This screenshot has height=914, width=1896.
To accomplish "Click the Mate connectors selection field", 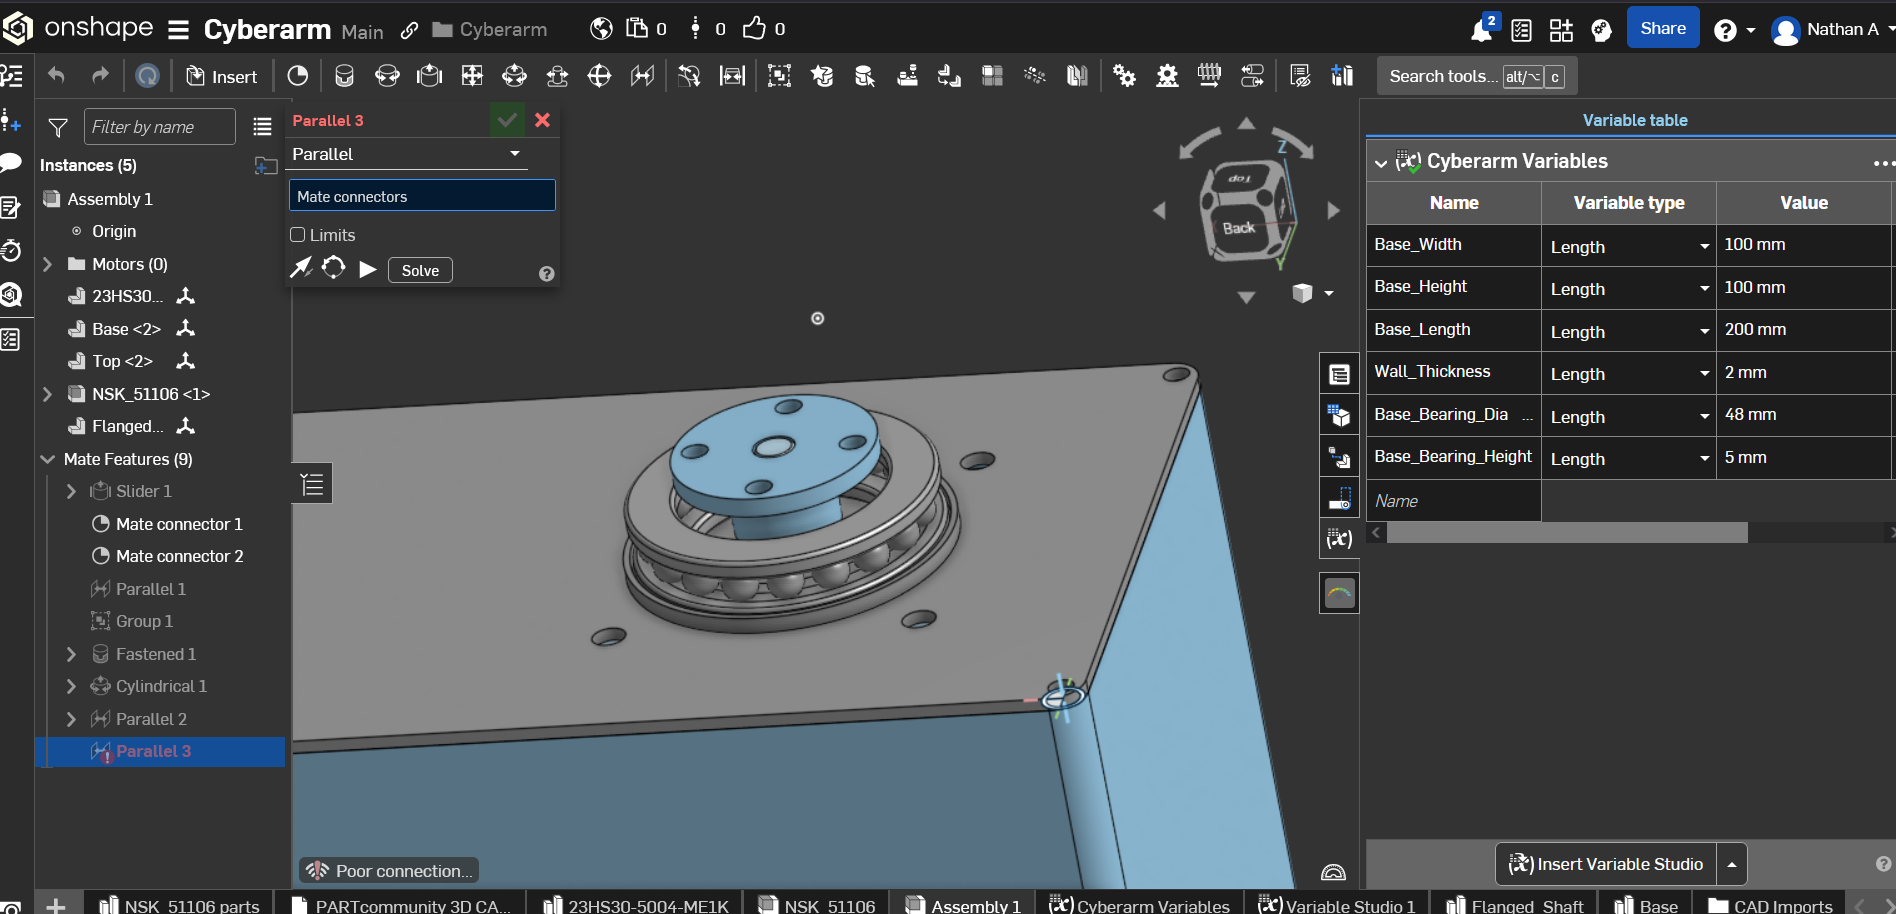I will pos(422,196).
